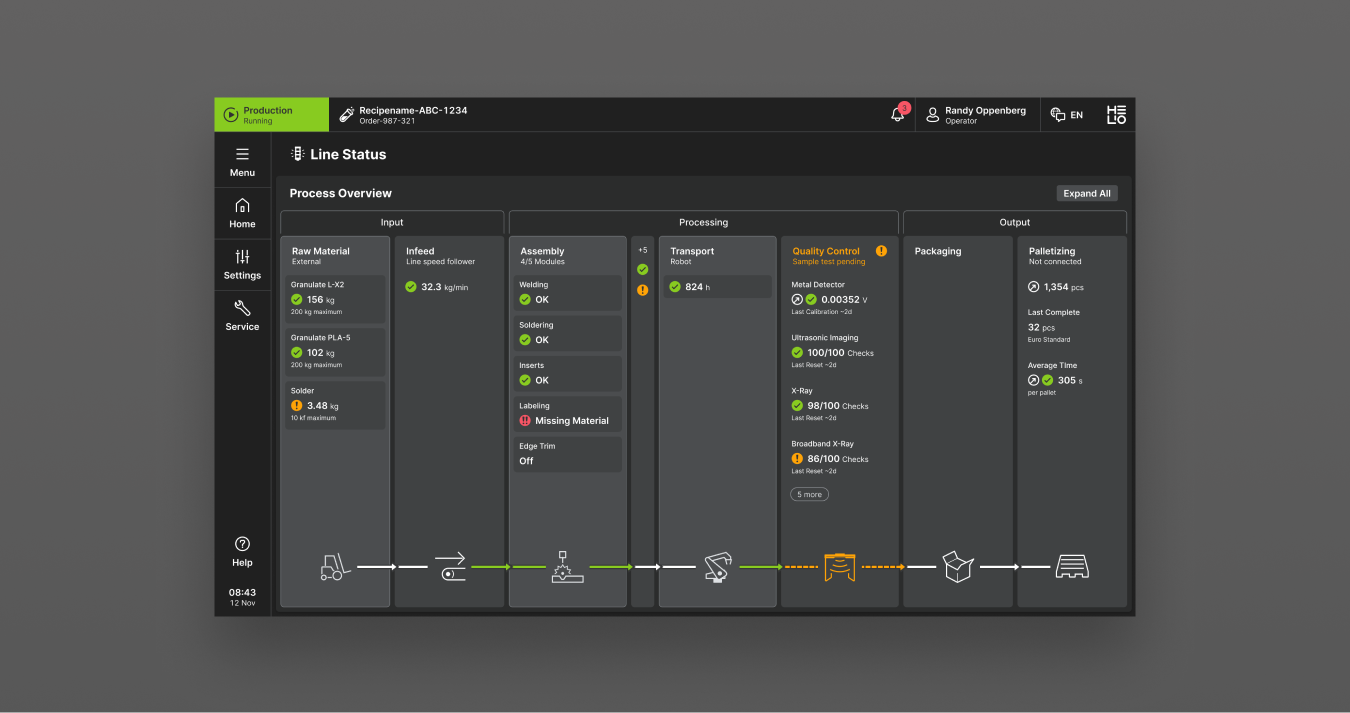Click the Expand All button
1350x713 pixels.
[1086, 193]
